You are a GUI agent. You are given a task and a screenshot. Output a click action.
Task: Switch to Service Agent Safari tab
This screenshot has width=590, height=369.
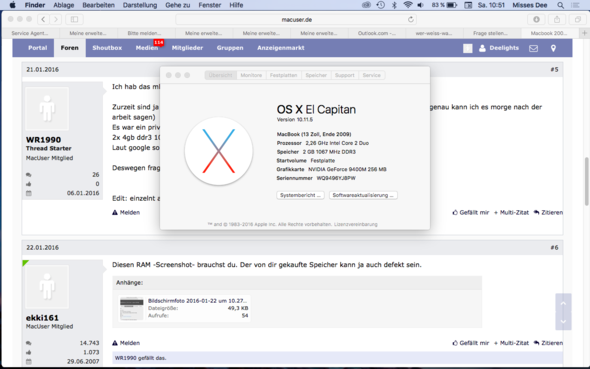(x=31, y=33)
